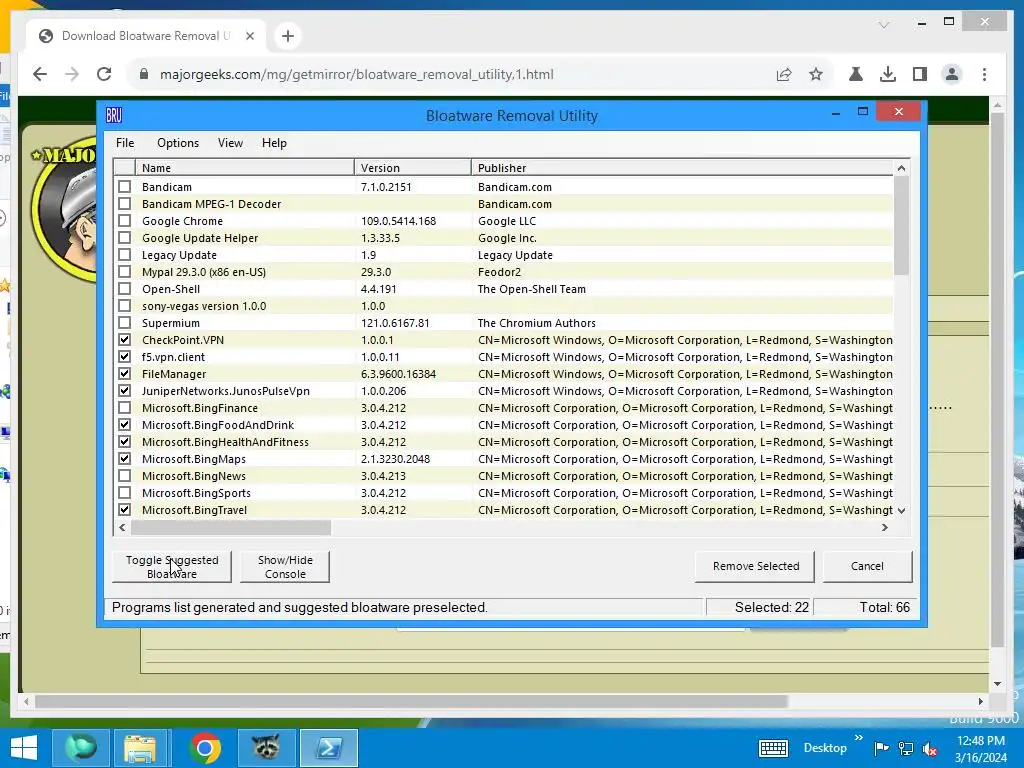Show hidden taskbar toolbar items chevron

(858, 739)
